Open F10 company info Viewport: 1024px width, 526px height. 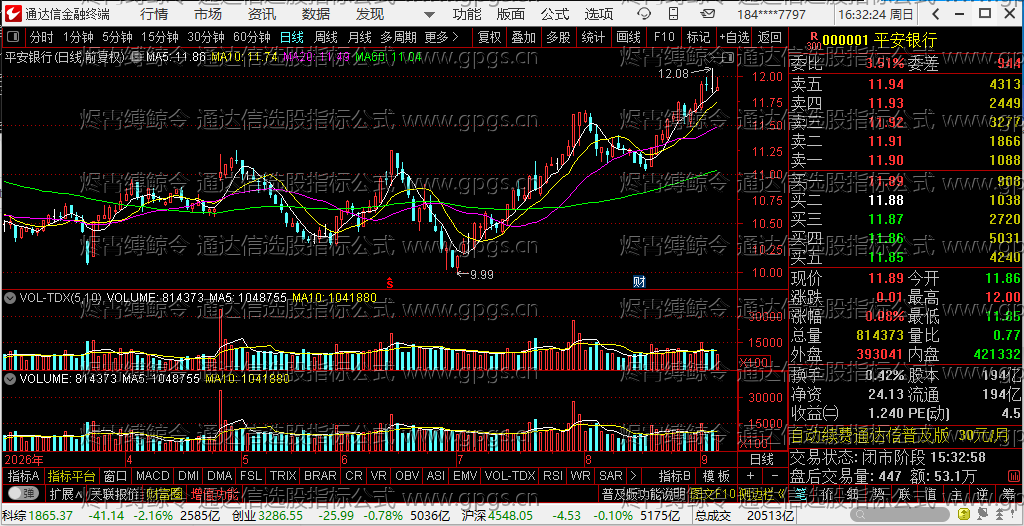click(664, 37)
